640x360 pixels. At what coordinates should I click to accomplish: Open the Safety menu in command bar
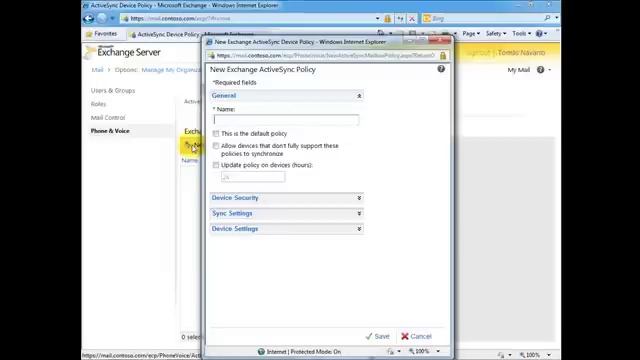pos(496,33)
